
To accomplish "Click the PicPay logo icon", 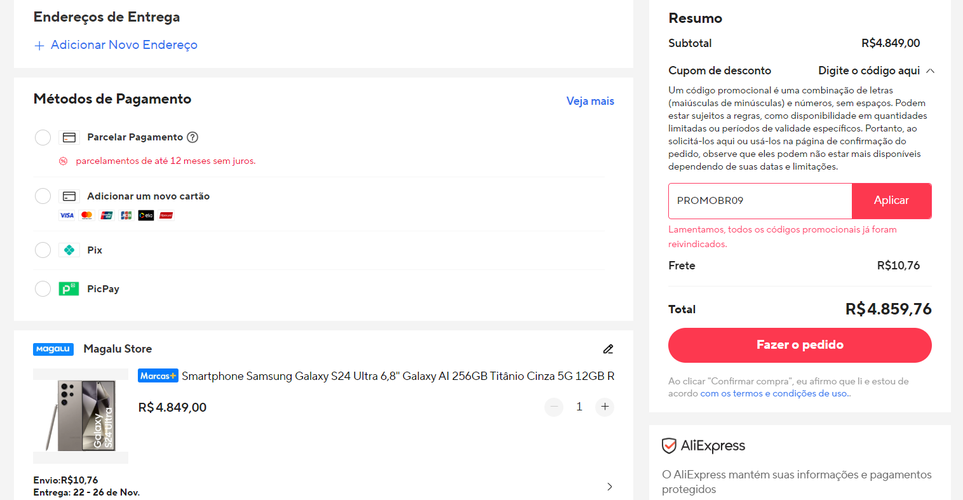I will [69, 289].
